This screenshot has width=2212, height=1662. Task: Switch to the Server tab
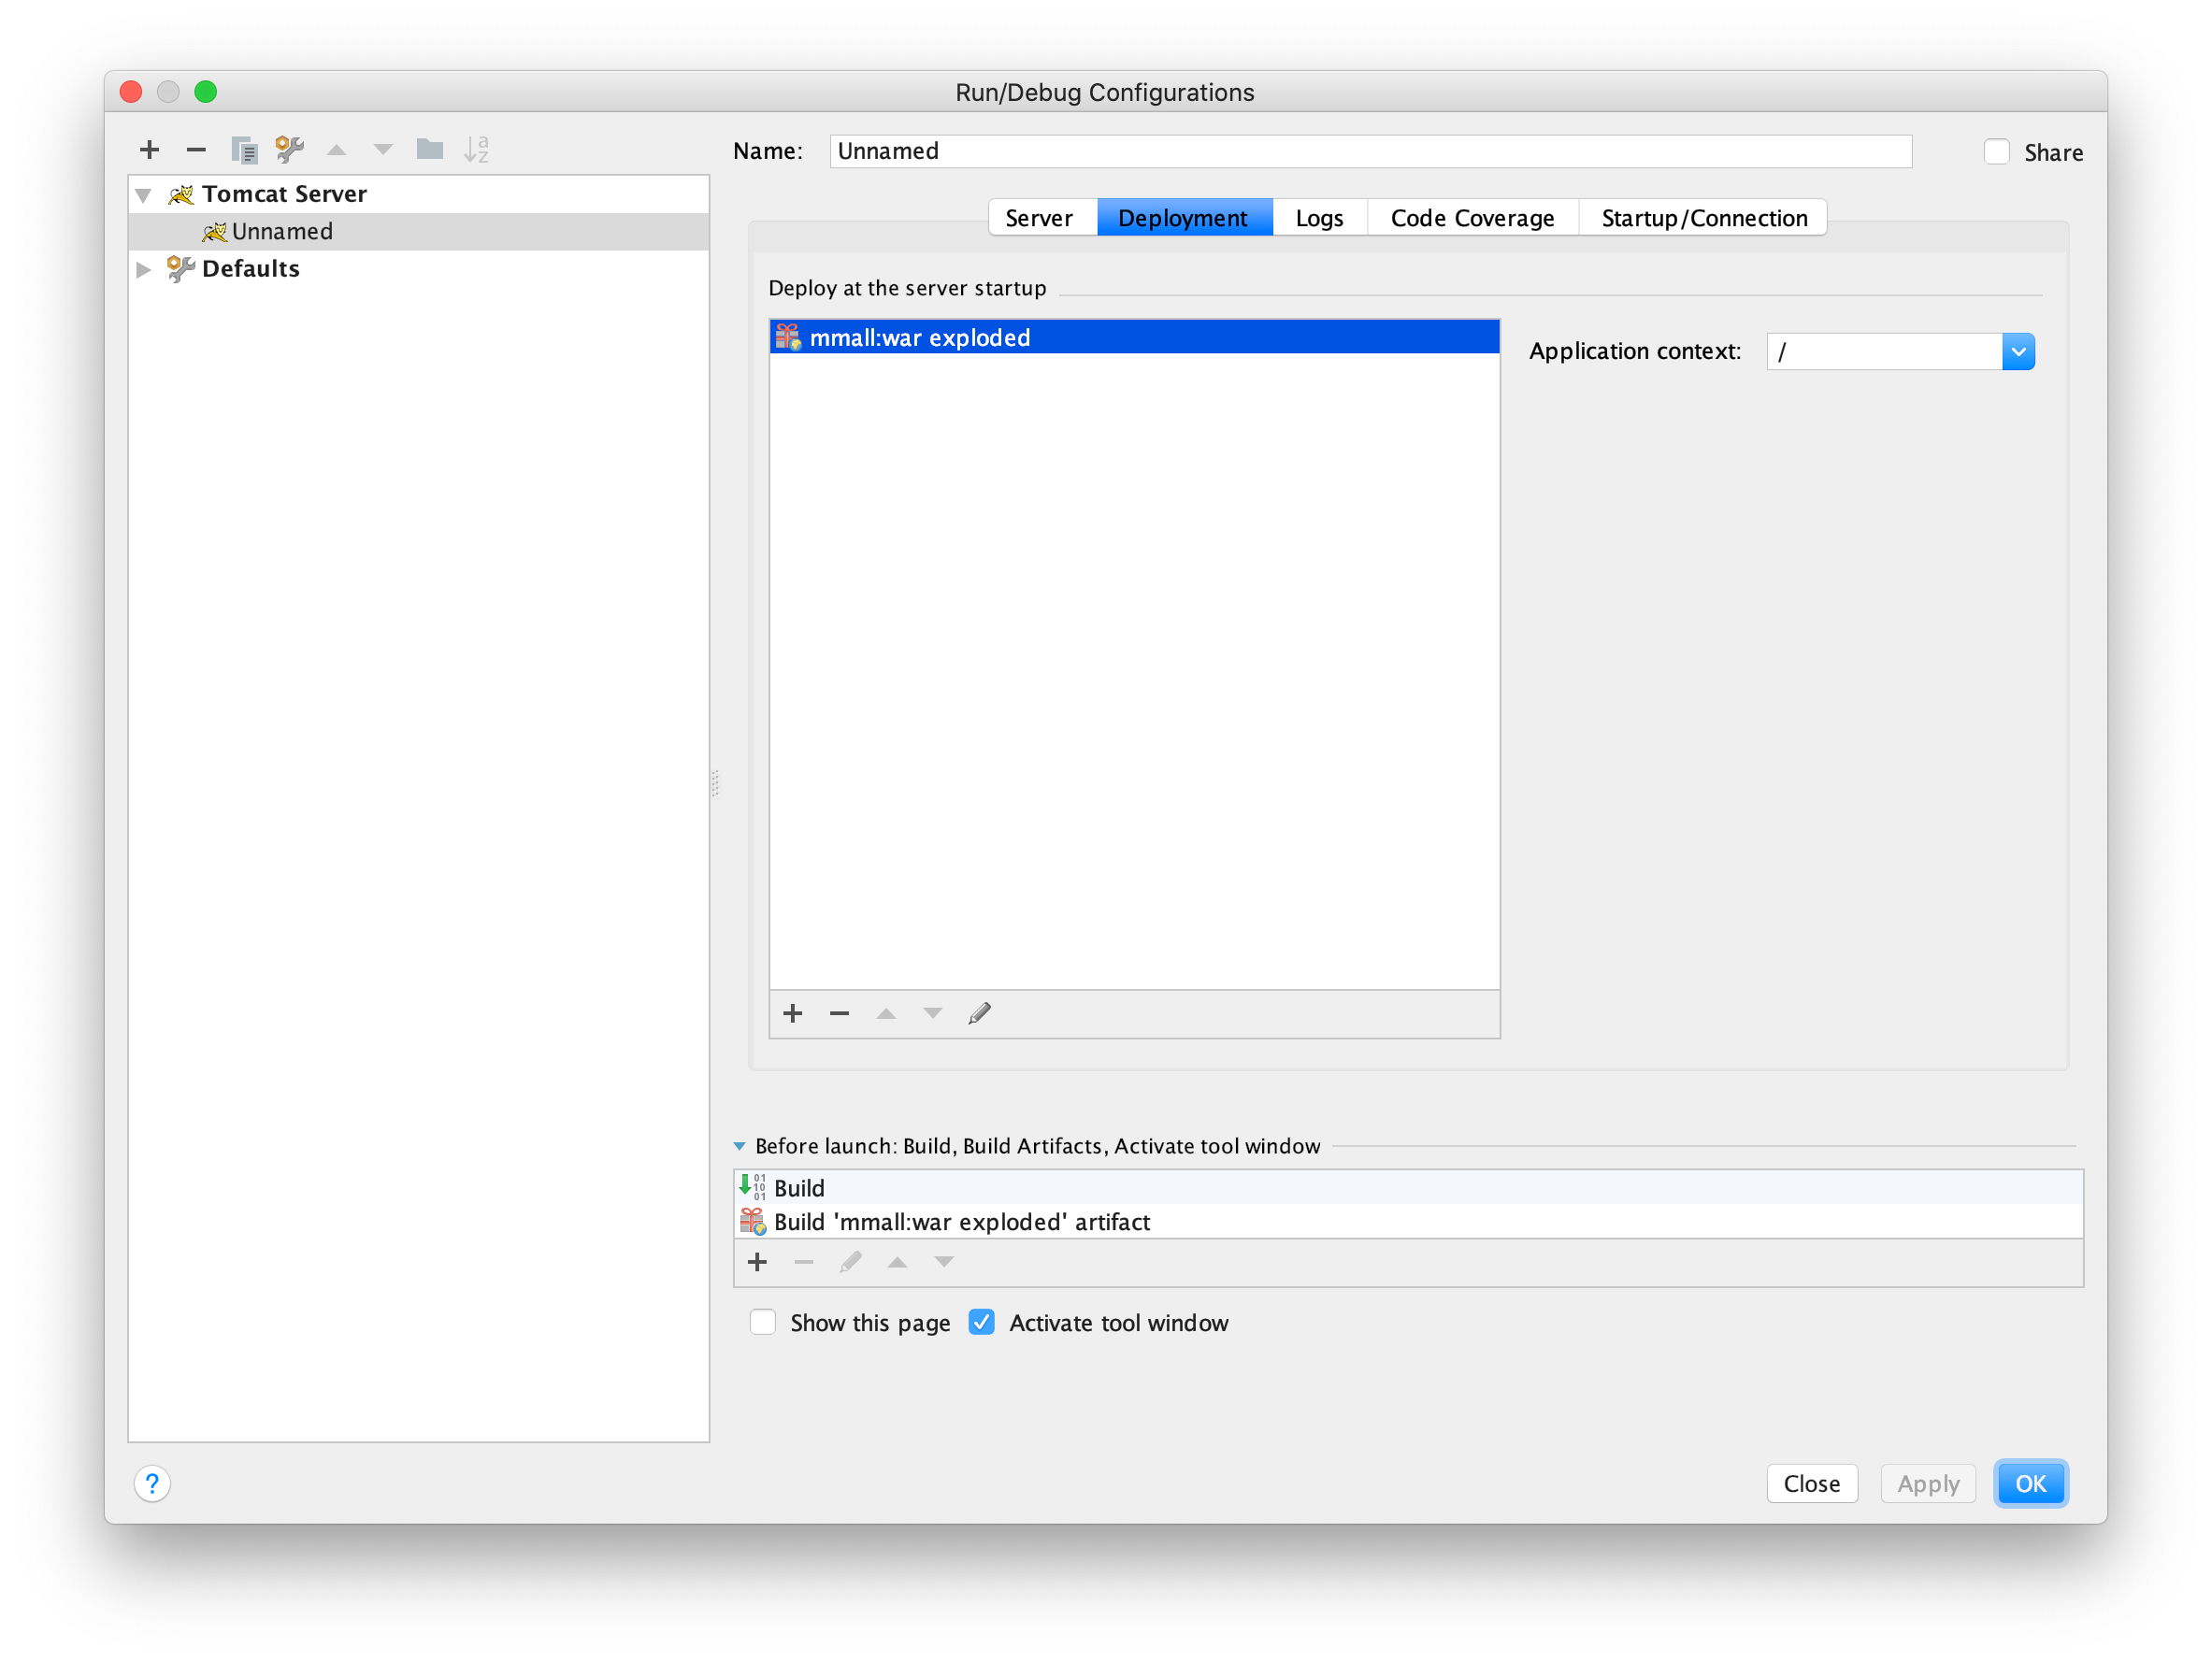(x=1039, y=218)
